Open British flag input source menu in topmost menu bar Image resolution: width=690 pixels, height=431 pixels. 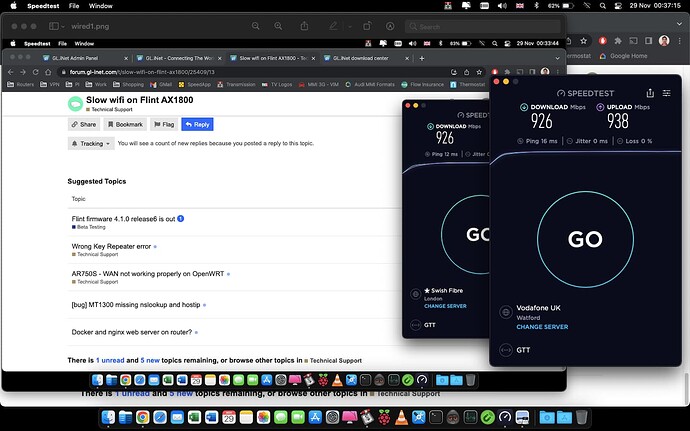(x=520, y=6)
